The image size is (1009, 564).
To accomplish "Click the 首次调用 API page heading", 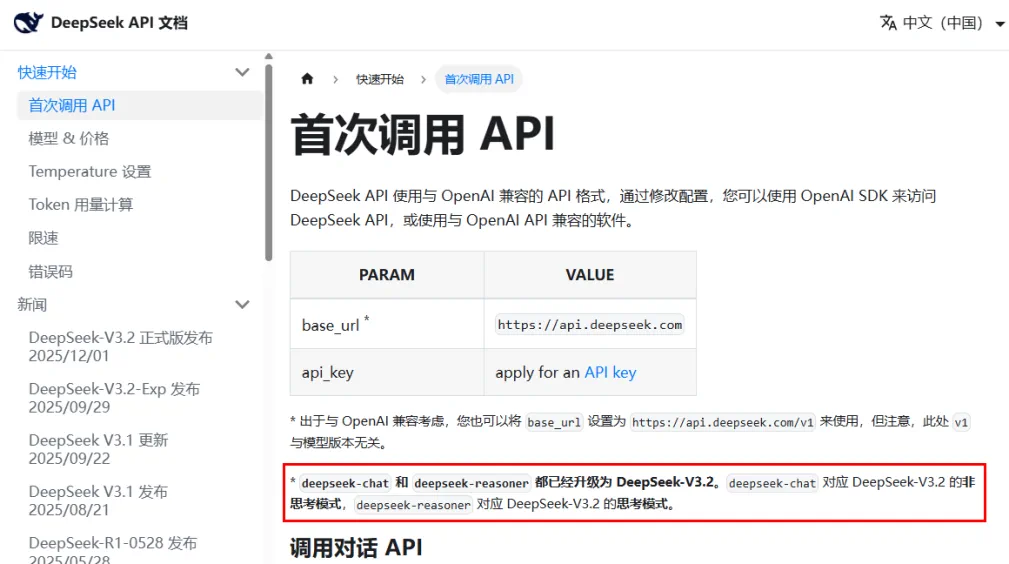I will coord(422,135).
